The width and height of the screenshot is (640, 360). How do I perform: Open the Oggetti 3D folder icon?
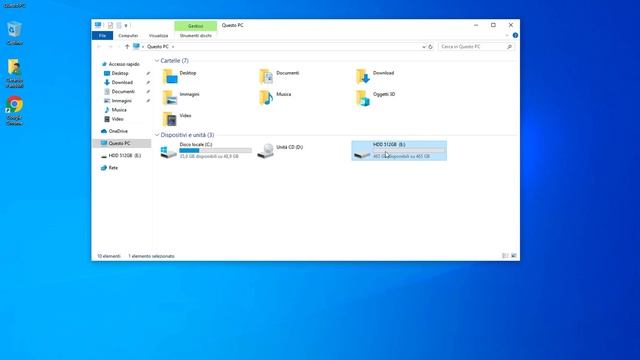pos(363,98)
